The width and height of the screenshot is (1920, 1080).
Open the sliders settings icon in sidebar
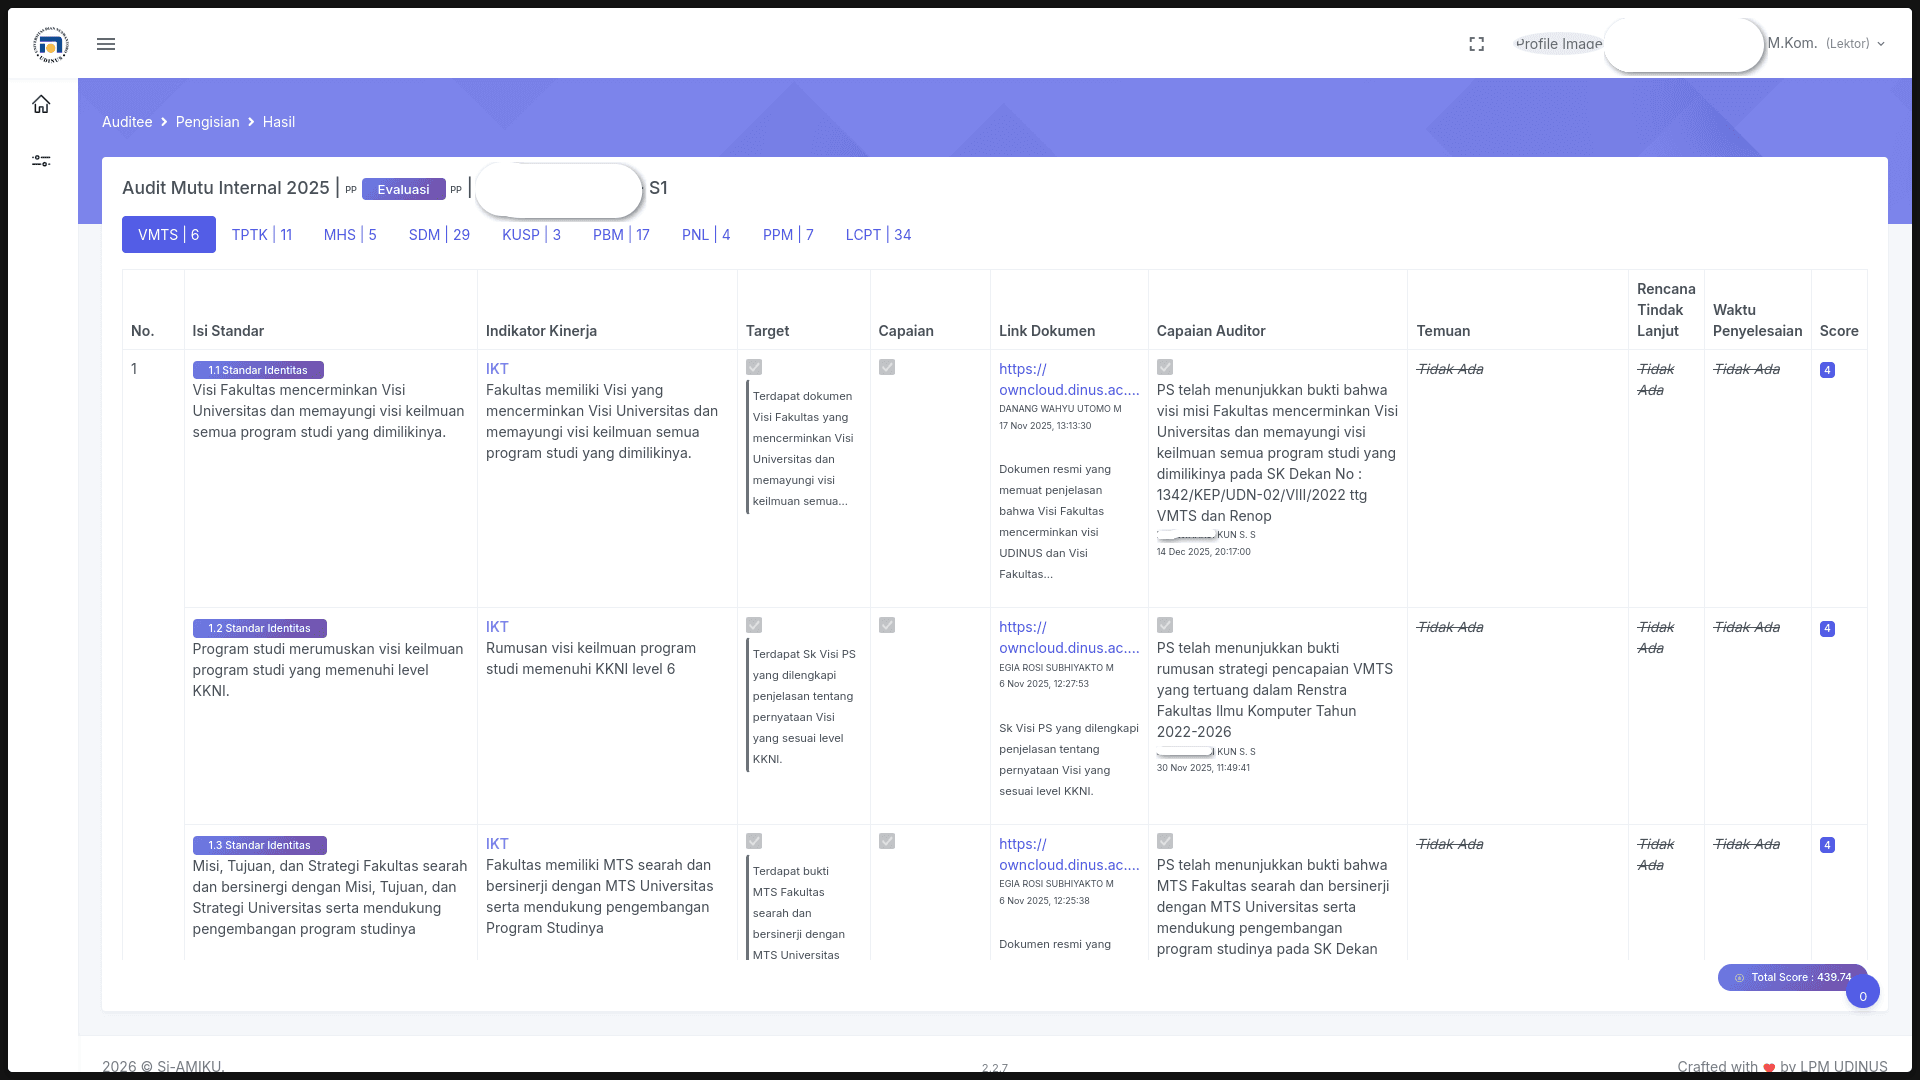41,161
